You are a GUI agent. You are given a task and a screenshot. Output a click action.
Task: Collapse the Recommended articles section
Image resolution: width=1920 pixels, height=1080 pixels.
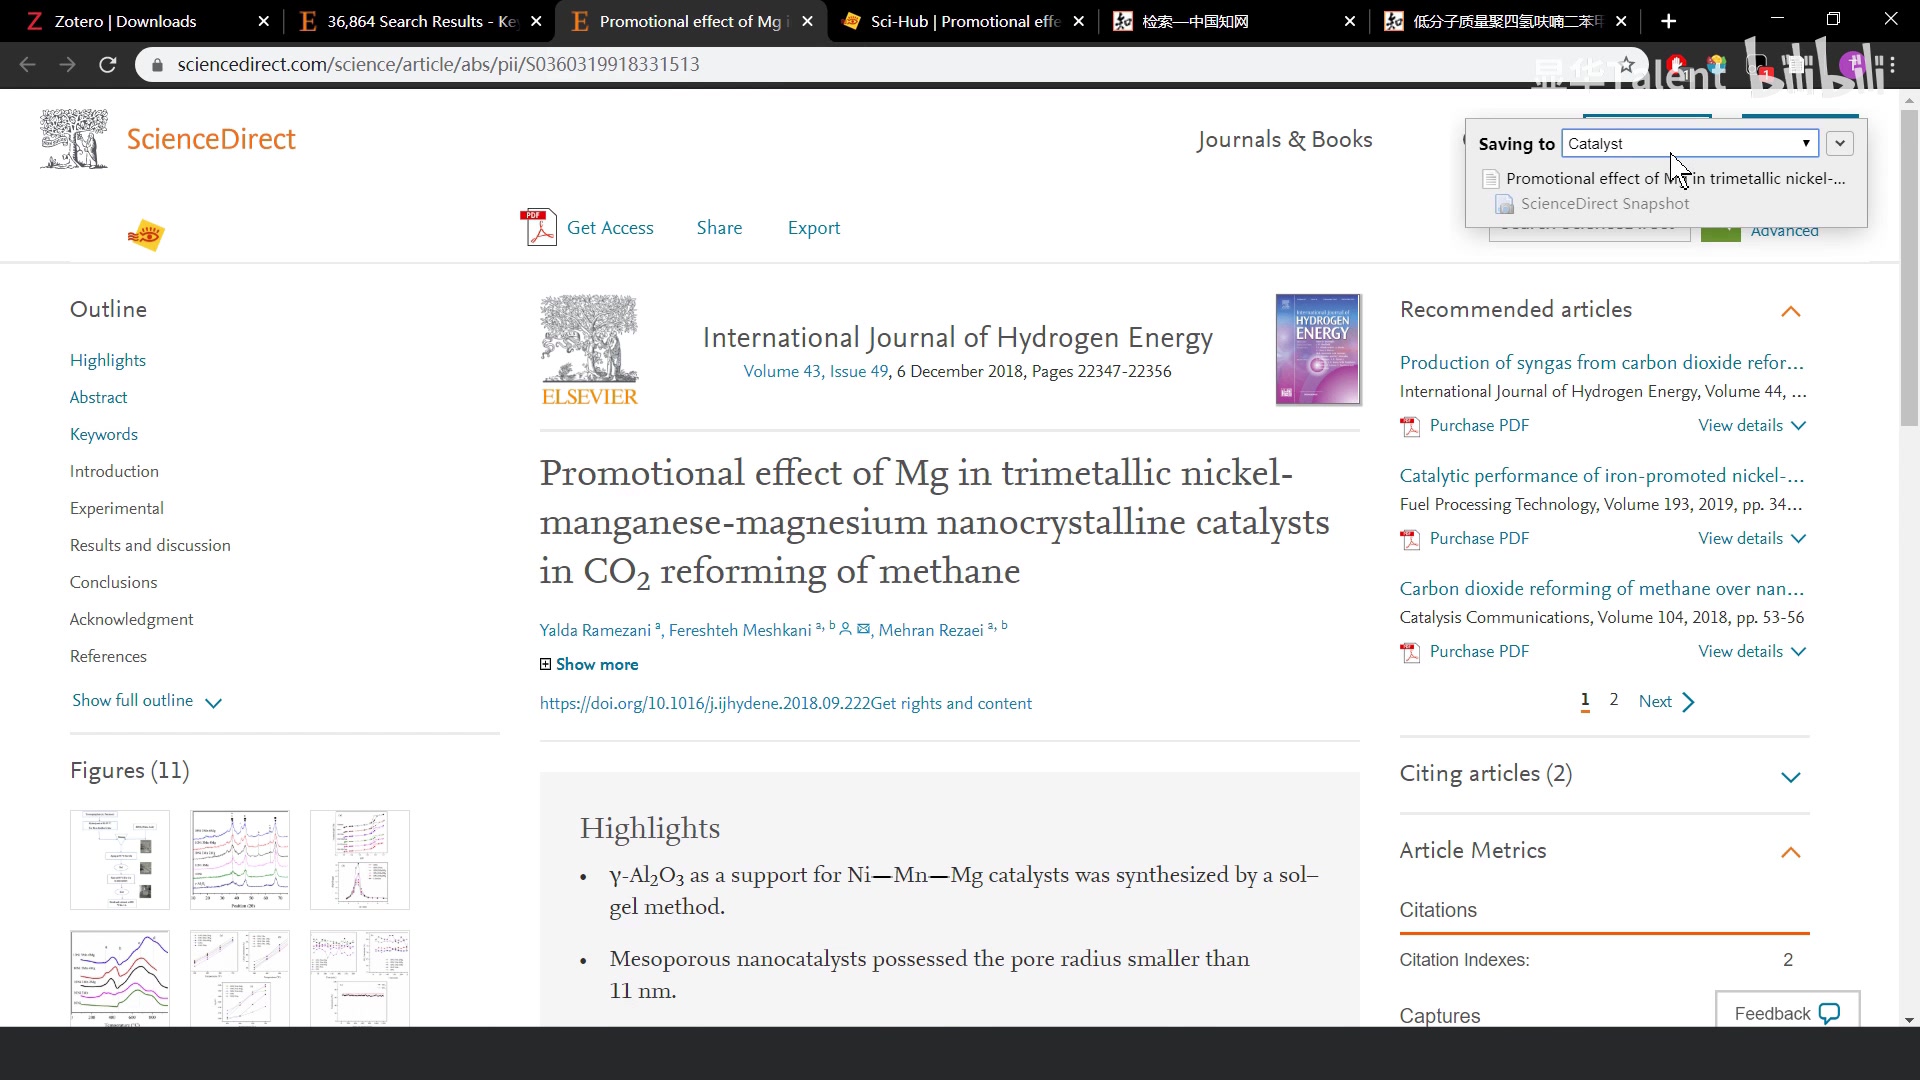tap(1791, 312)
